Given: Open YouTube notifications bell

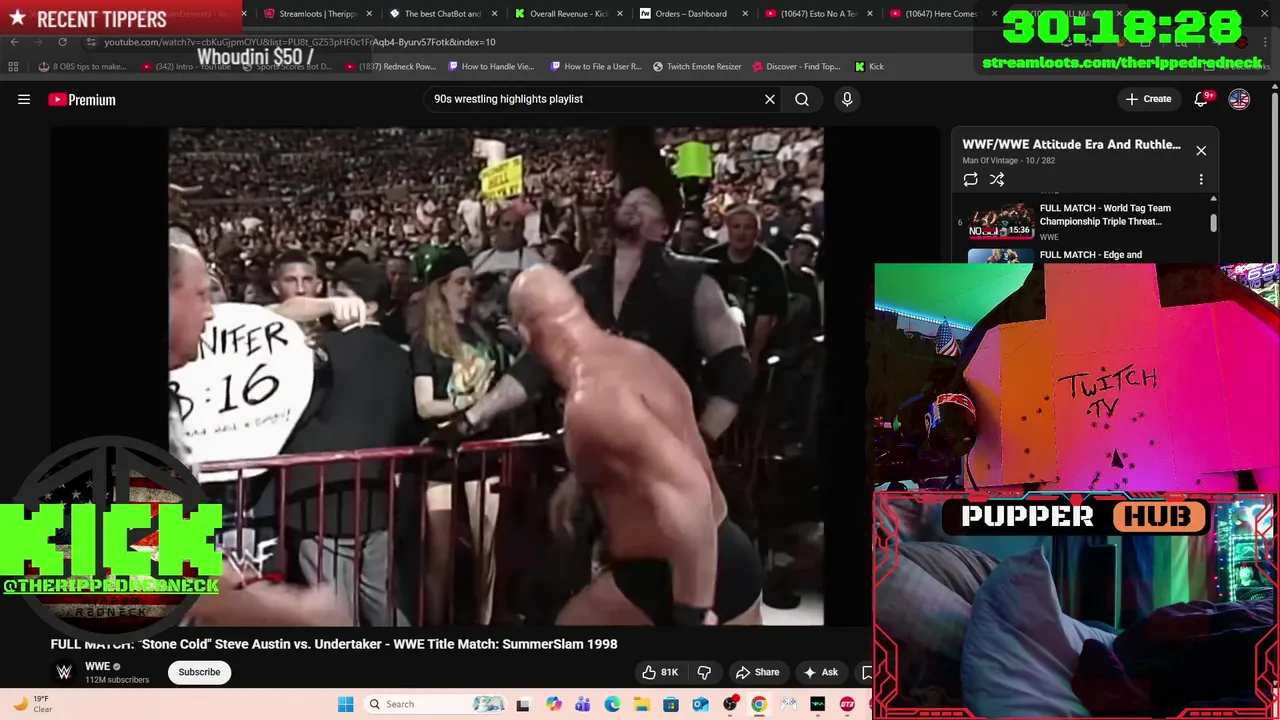Looking at the screenshot, I should click(x=1203, y=99).
